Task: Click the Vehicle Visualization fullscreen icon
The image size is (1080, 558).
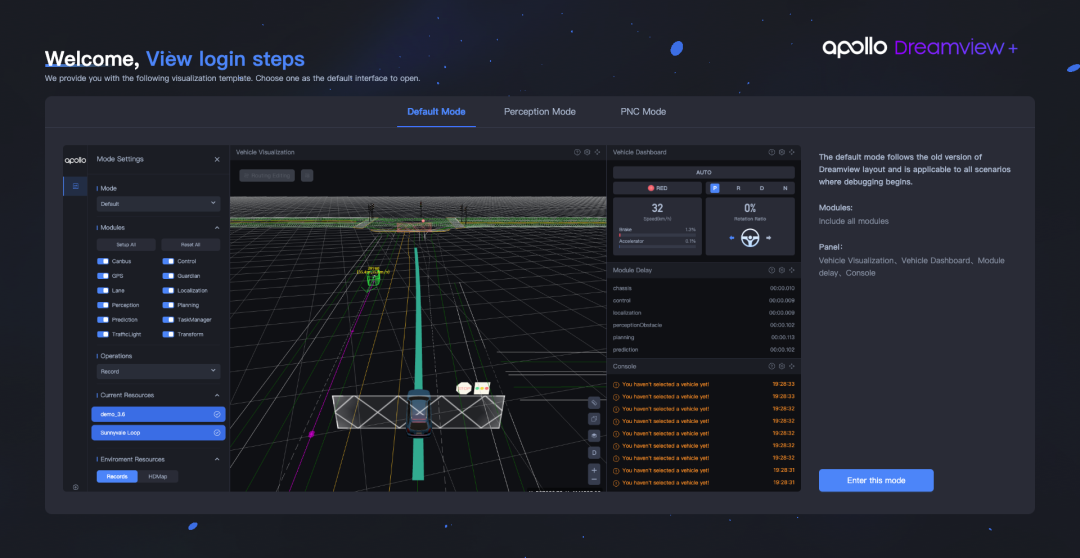Action: (x=597, y=152)
